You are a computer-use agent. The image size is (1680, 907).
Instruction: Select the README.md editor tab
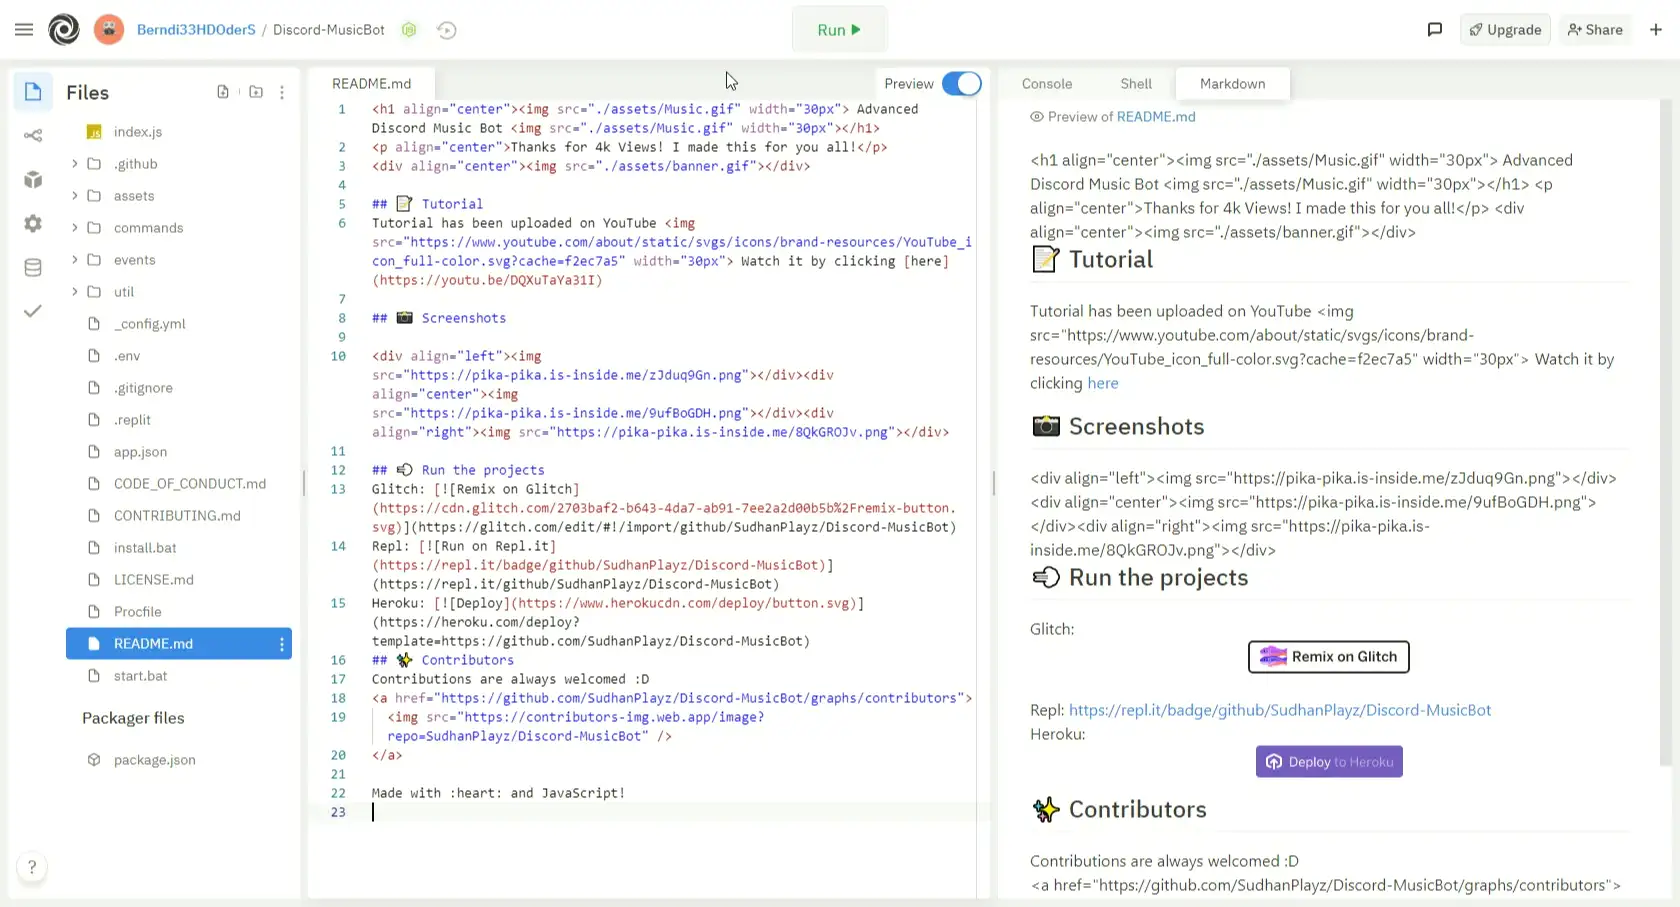pos(372,84)
